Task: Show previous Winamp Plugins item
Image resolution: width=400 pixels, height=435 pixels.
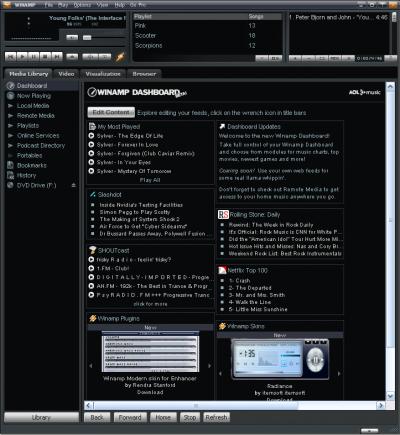Action: [x=91, y=366]
